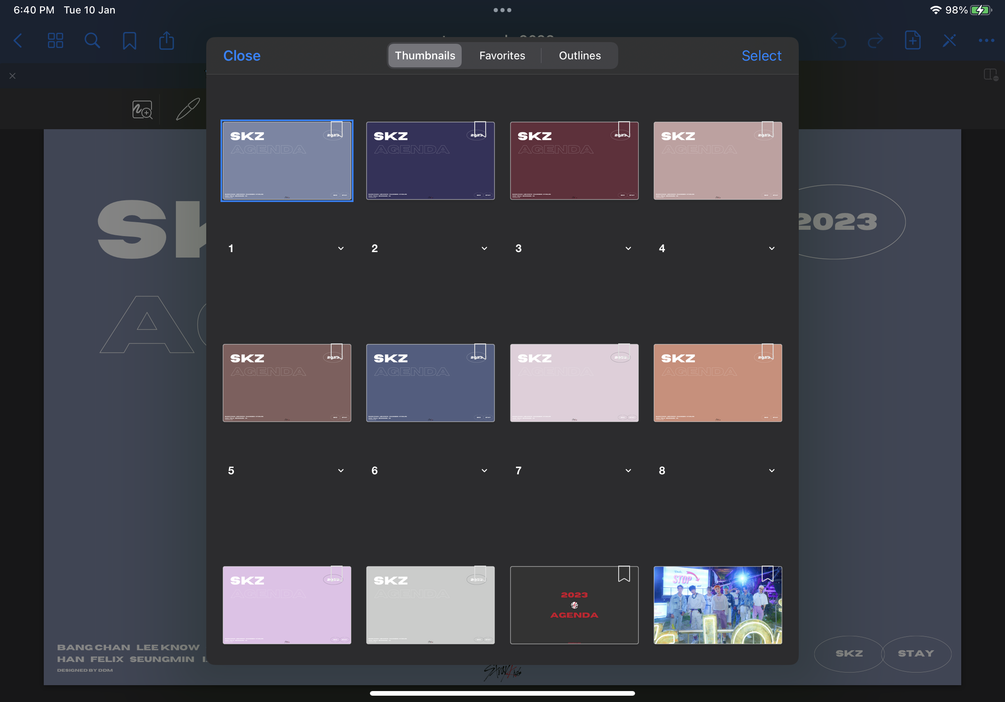Switch to the Favorites tab
This screenshot has width=1005, height=702.
coord(502,56)
